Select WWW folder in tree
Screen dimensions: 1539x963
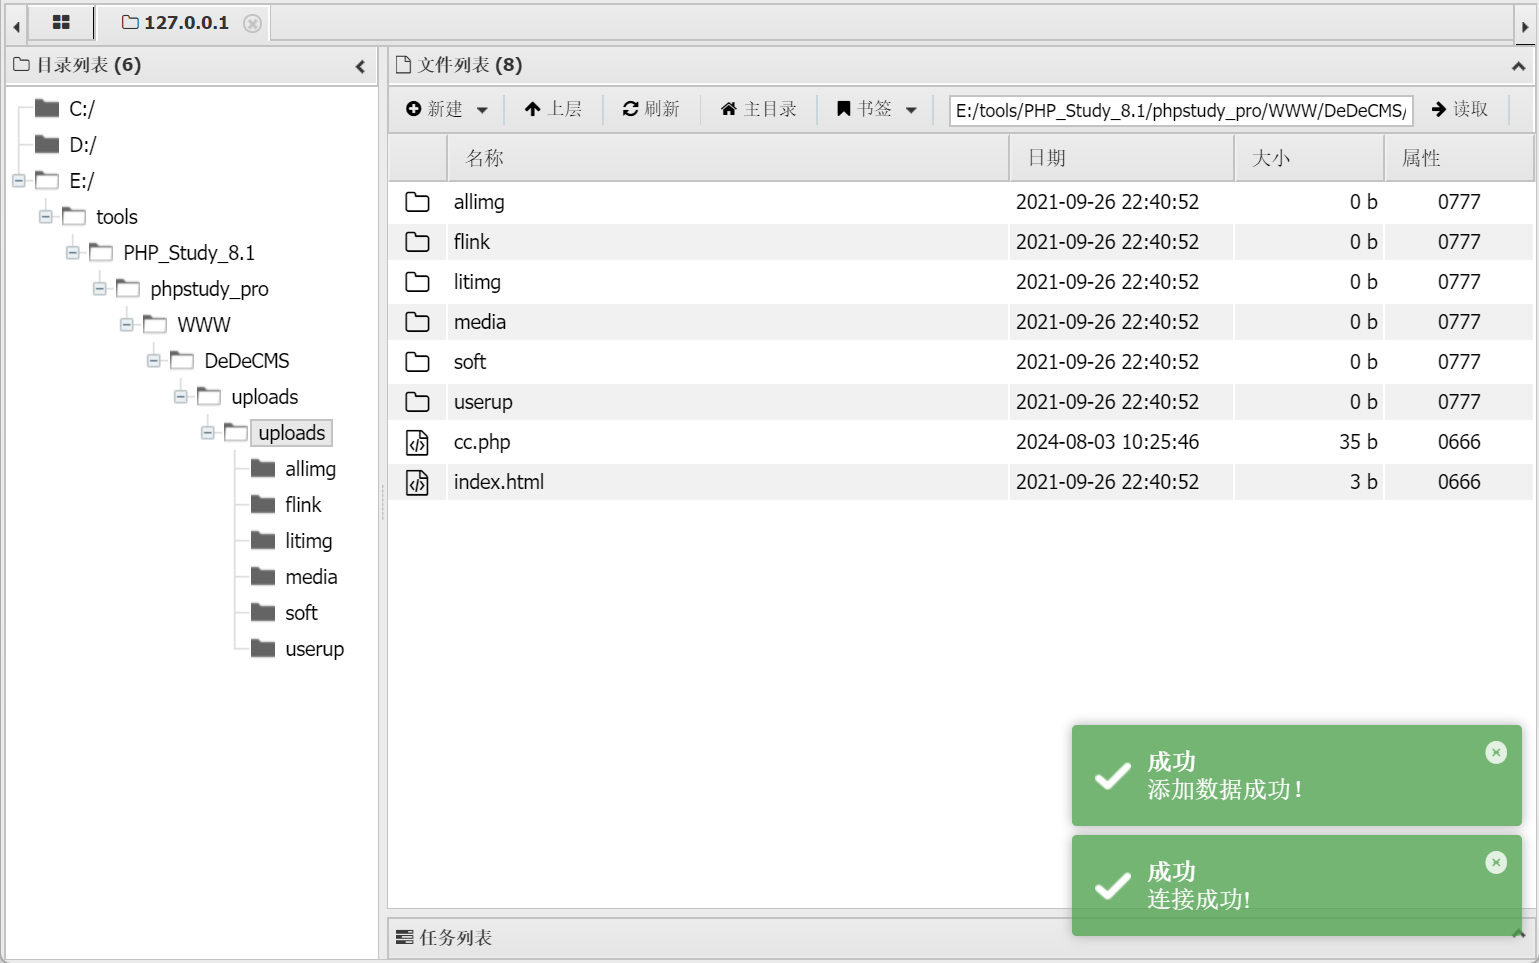[204, 325]
